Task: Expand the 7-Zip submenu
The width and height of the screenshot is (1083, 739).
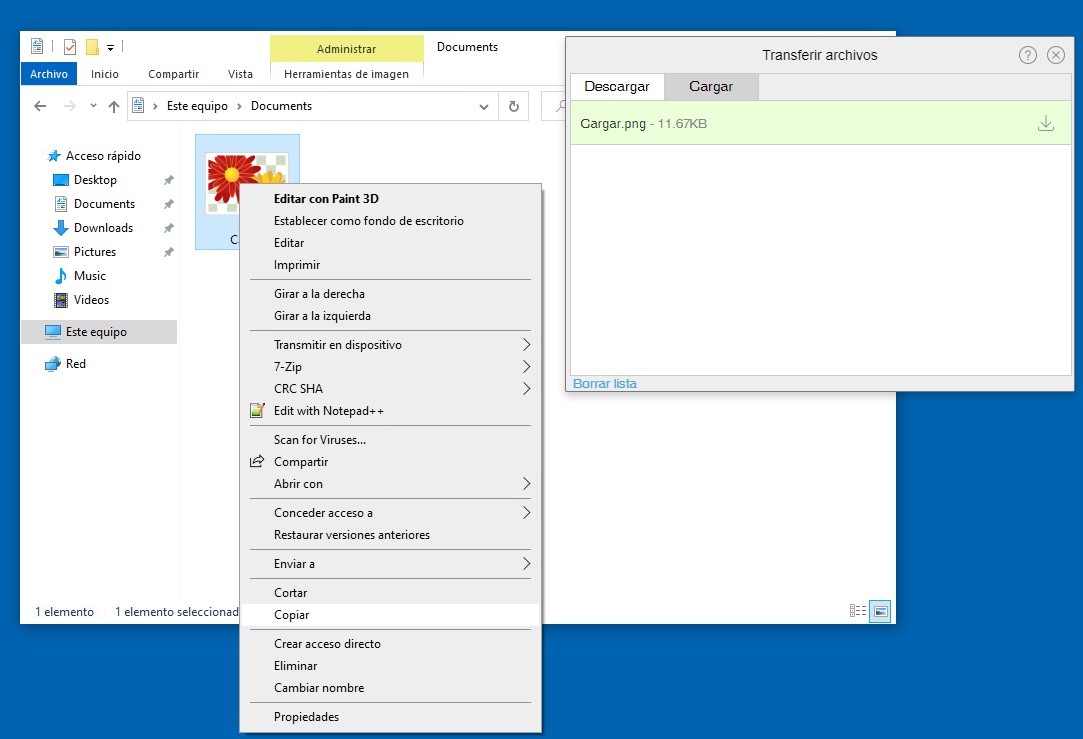Action: click(526, 367)
